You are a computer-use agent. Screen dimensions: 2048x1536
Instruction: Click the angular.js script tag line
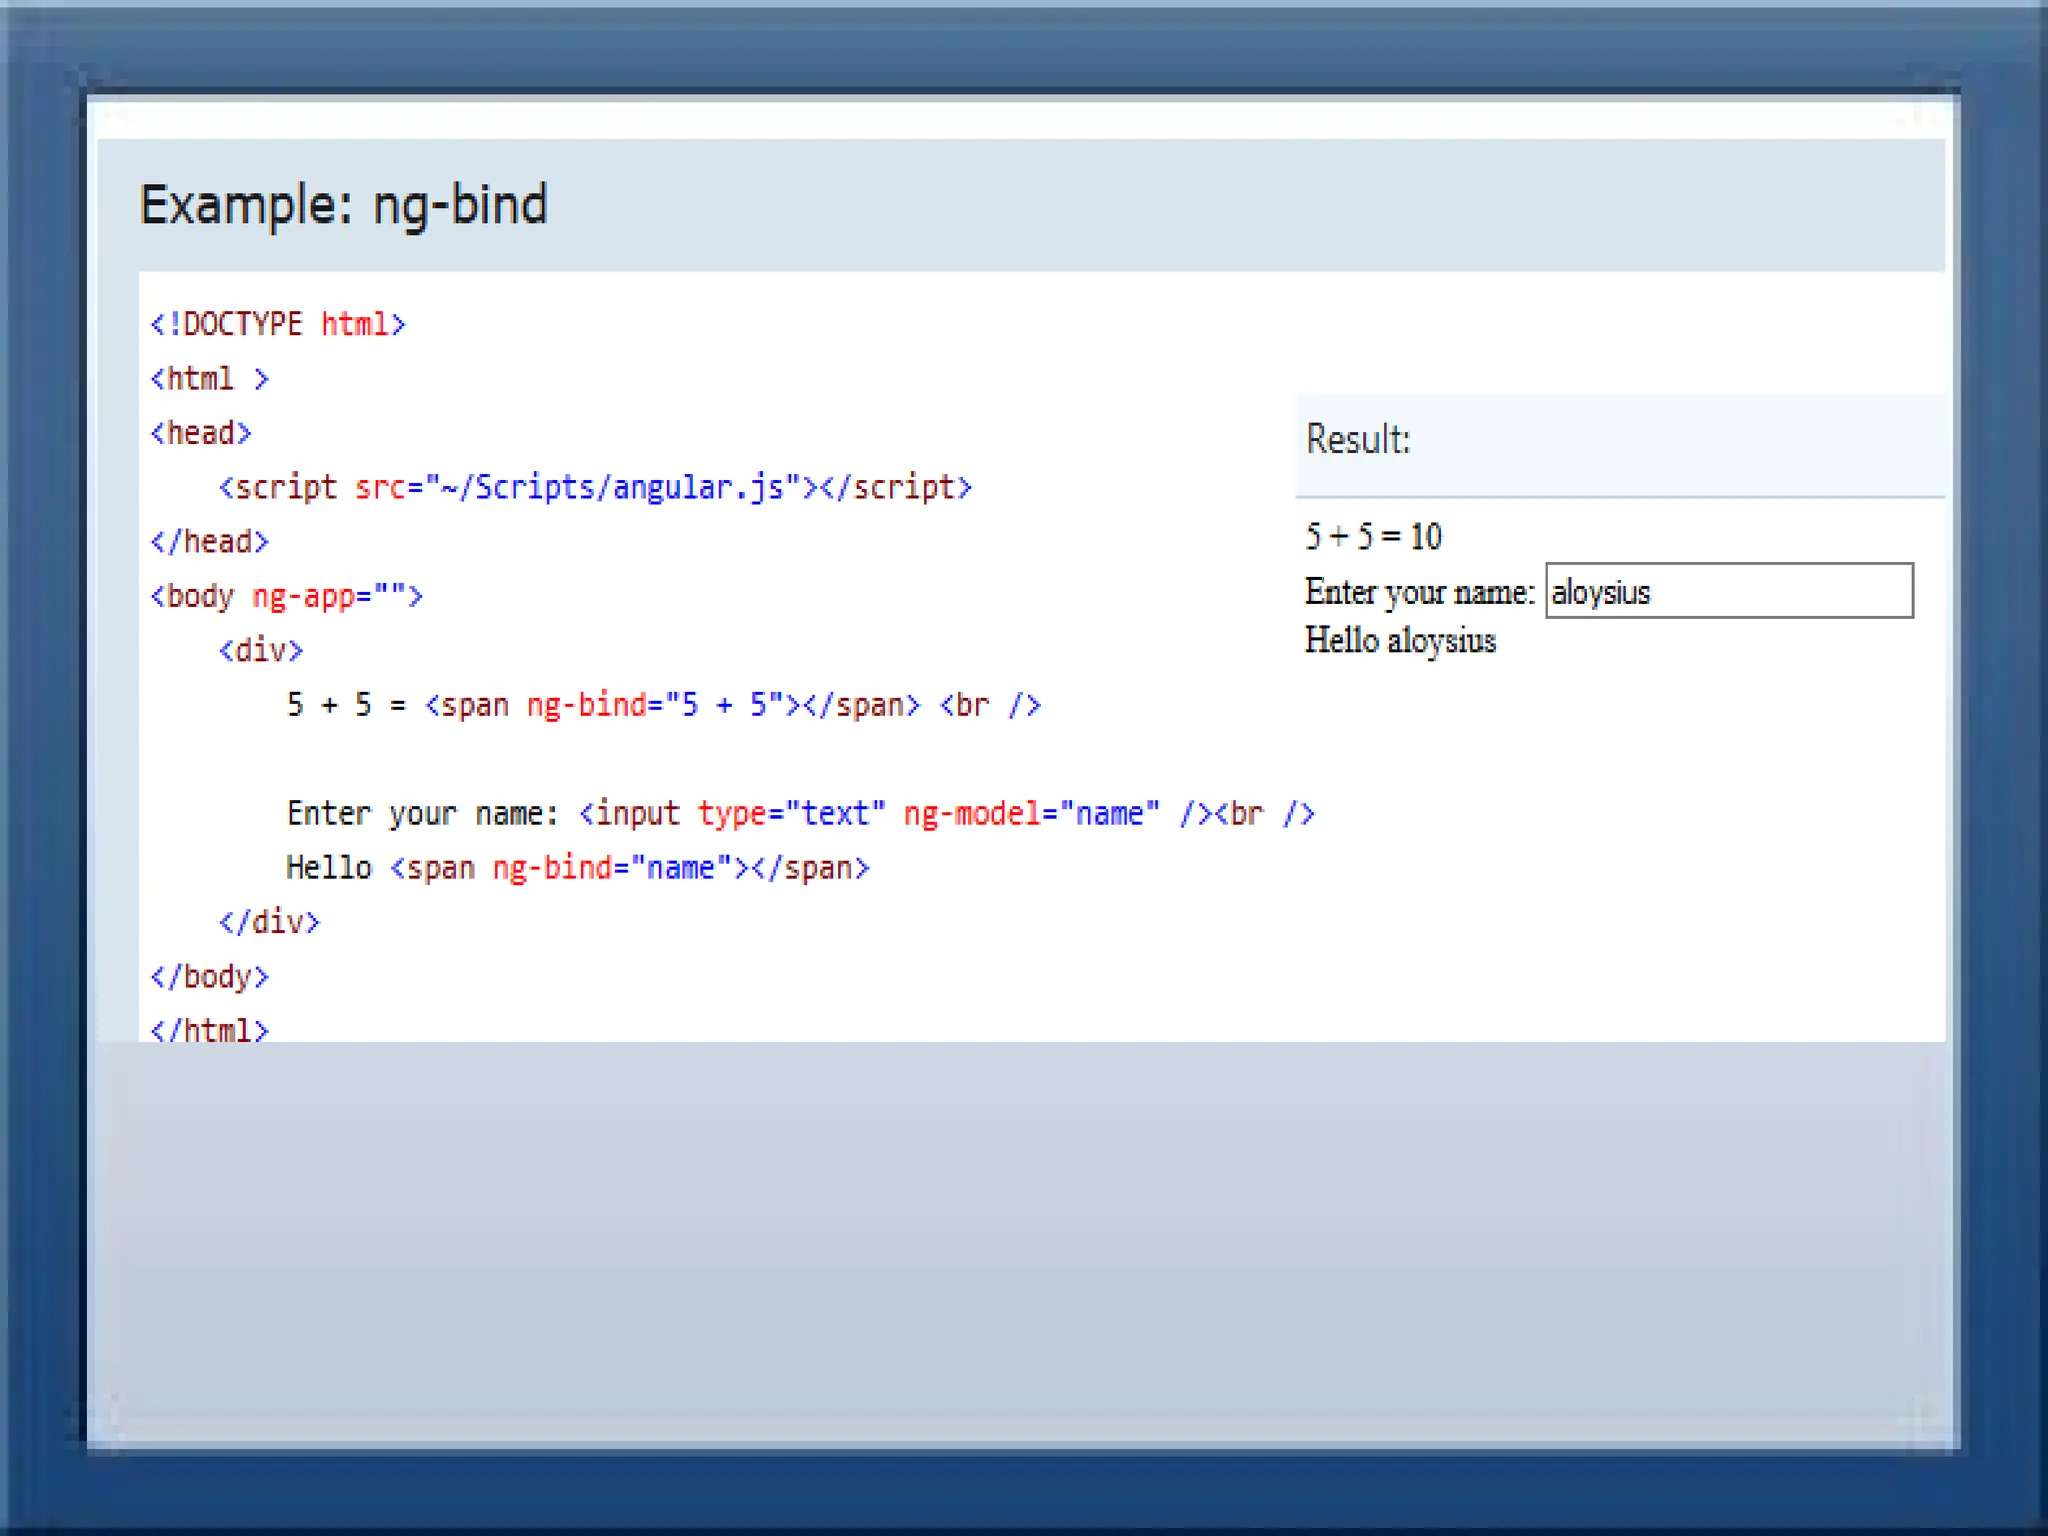click(x=594, y=488)
